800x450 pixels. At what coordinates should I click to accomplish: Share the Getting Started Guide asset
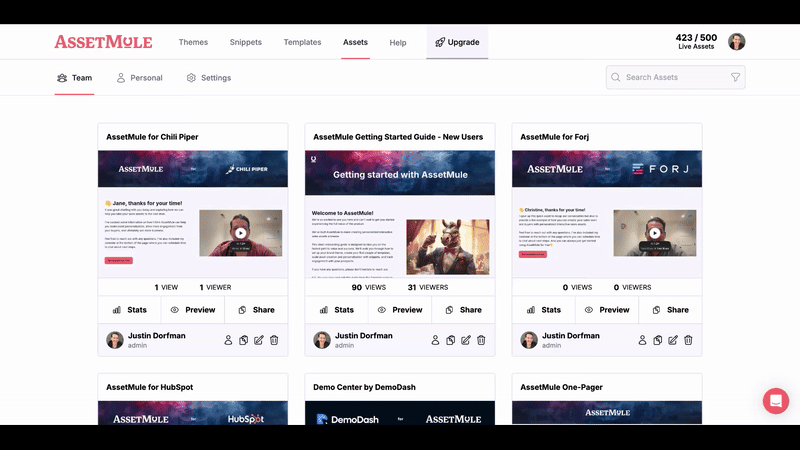pos(463,310)
